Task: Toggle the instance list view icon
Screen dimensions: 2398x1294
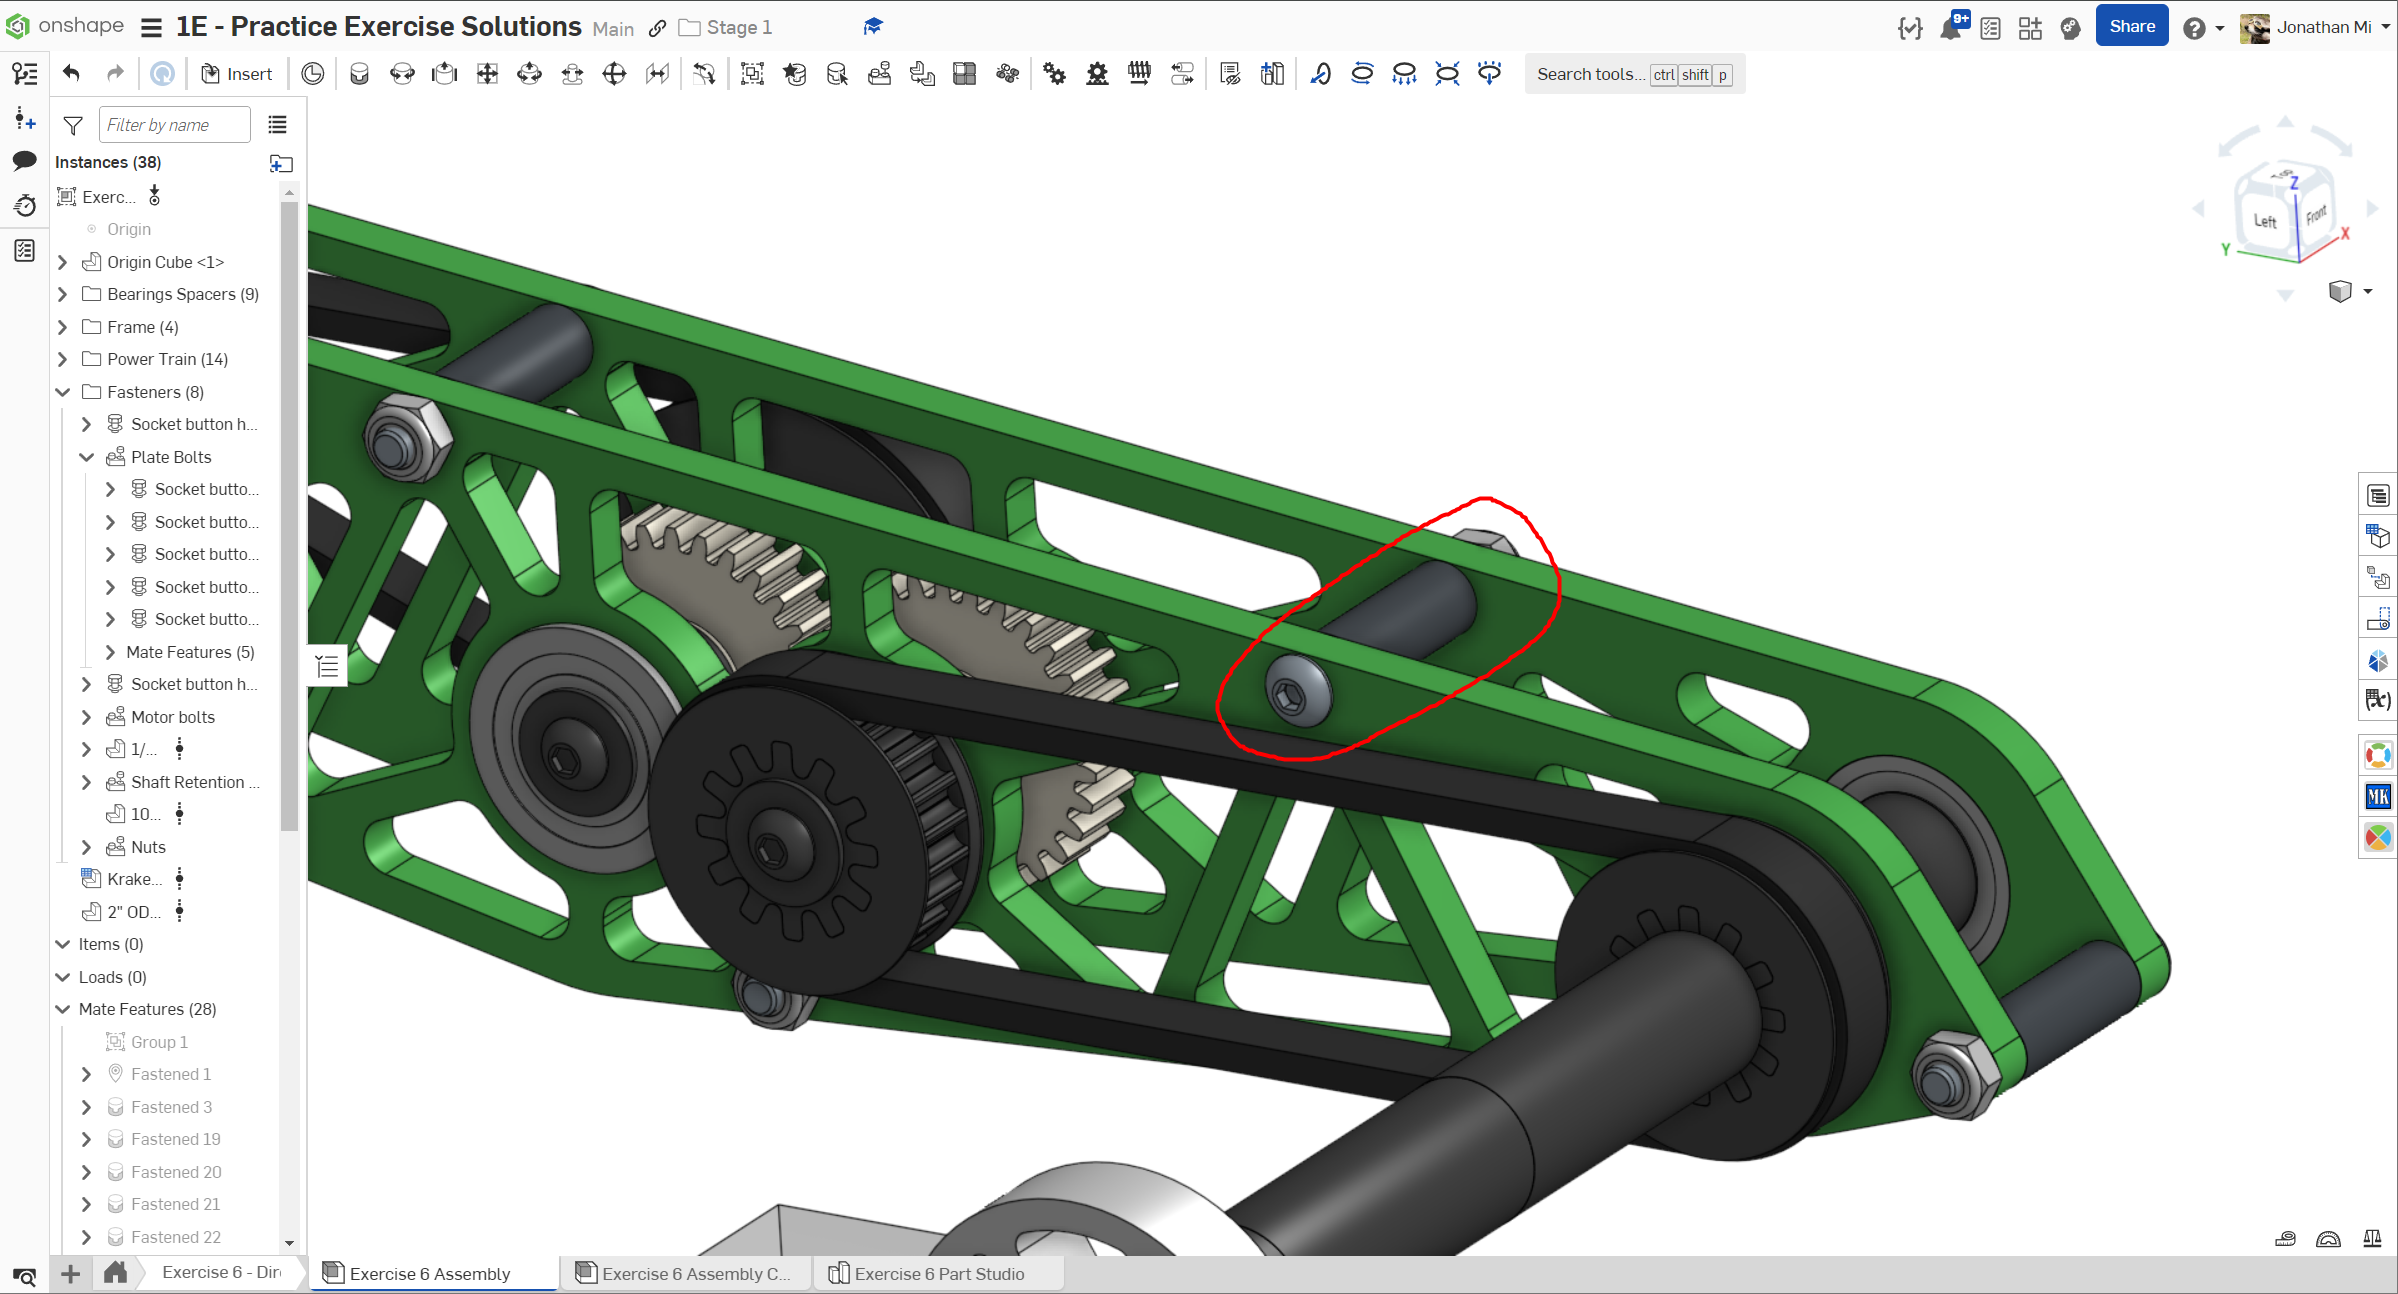Action: pos(278,125)
